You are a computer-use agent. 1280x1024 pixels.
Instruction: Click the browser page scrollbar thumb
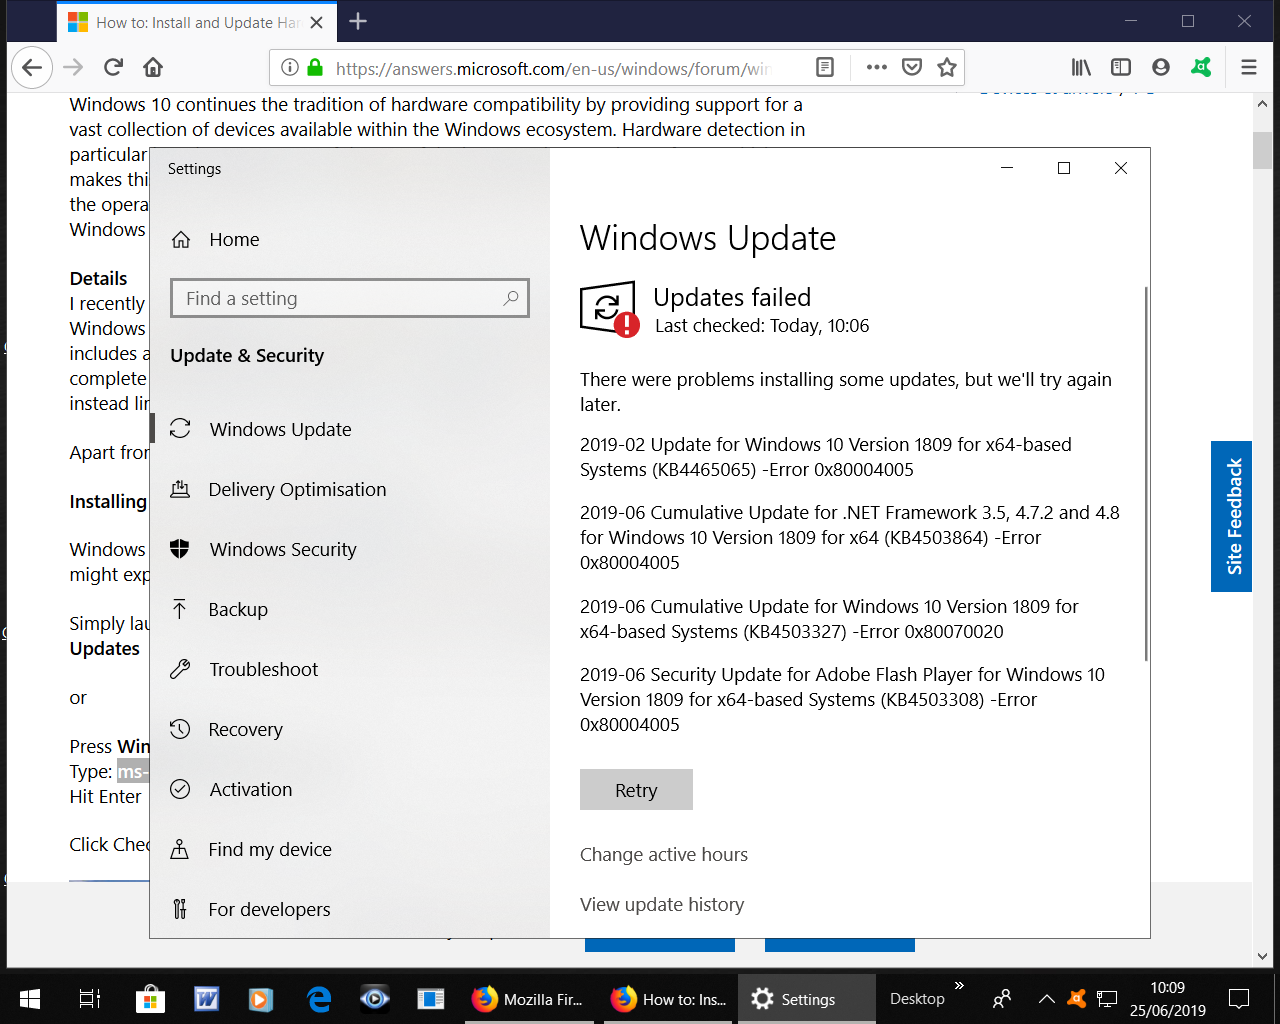1262,150
